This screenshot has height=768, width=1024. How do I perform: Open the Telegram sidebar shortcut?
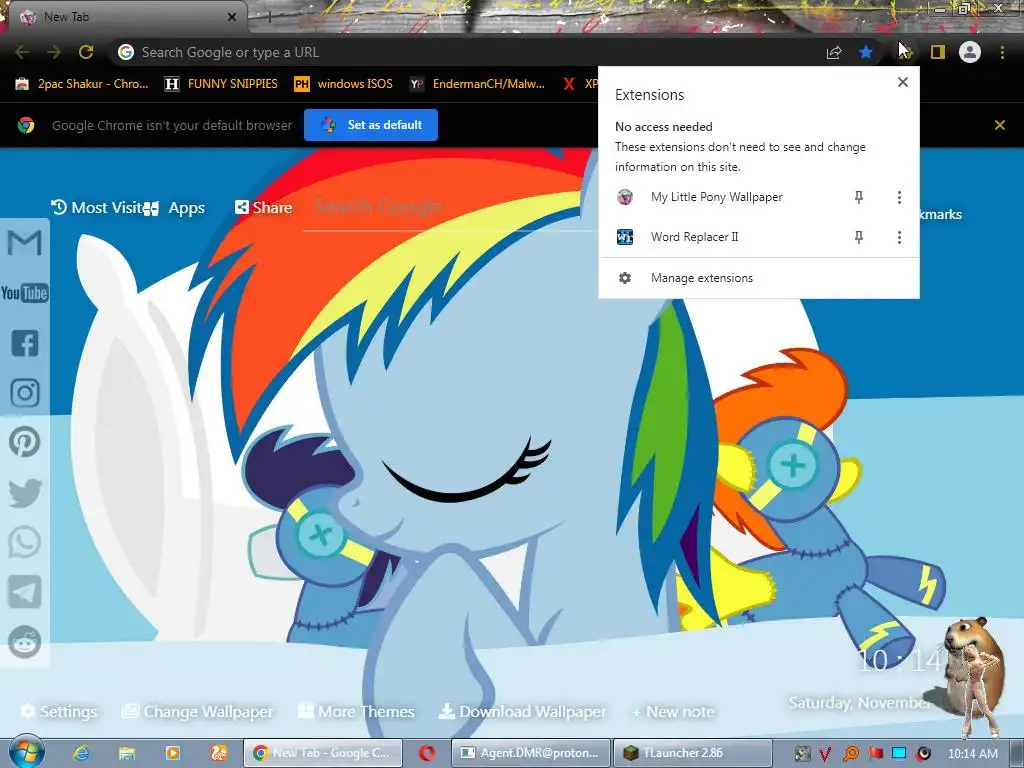pyautogui.click(x=25, y=592)
